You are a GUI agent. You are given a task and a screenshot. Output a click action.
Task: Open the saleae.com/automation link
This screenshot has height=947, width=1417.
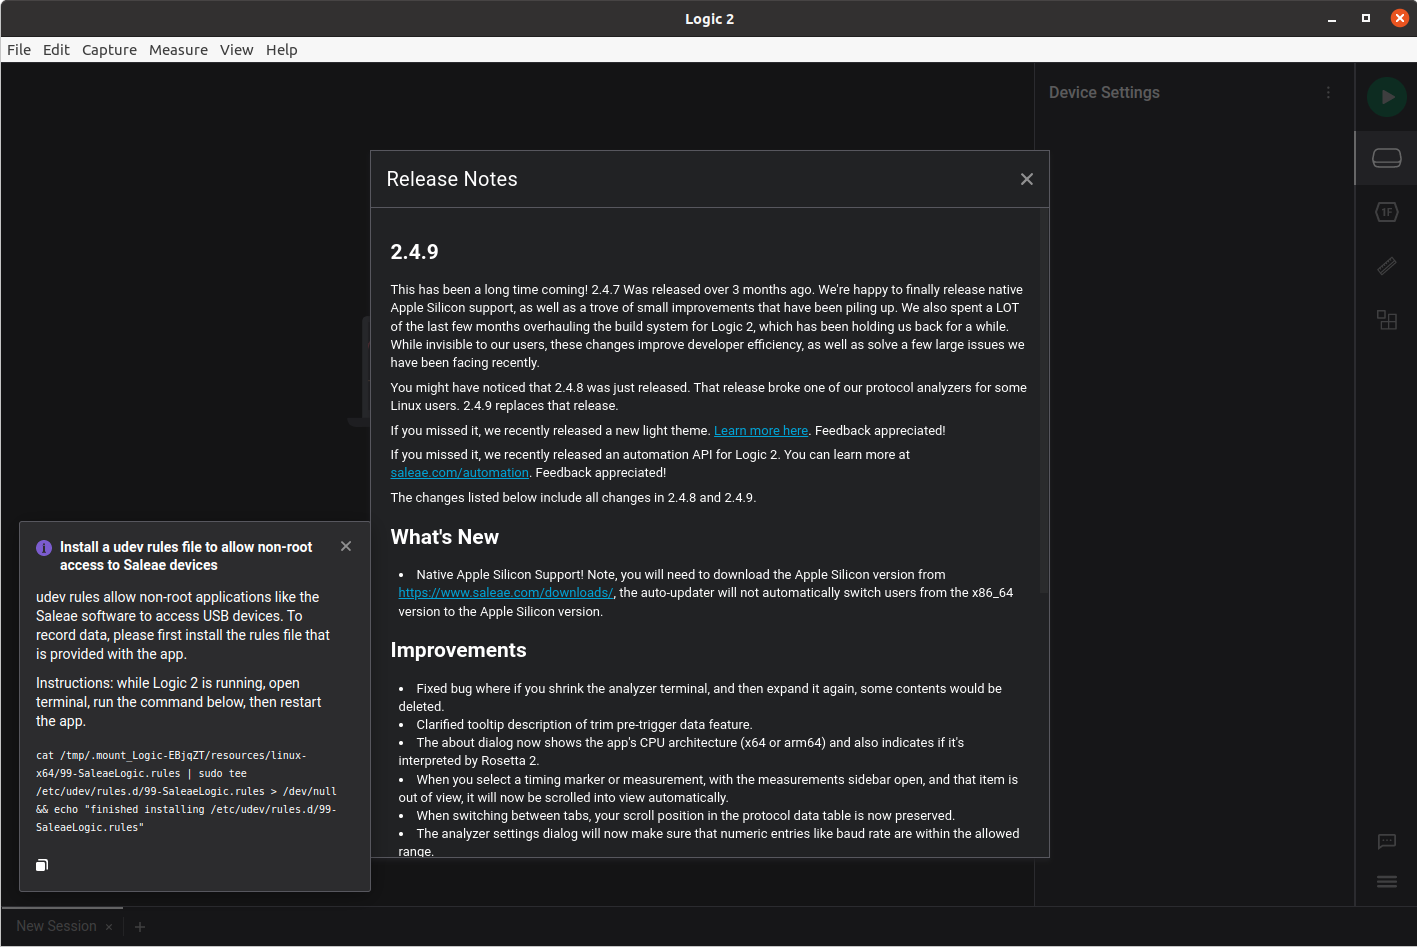460,473
